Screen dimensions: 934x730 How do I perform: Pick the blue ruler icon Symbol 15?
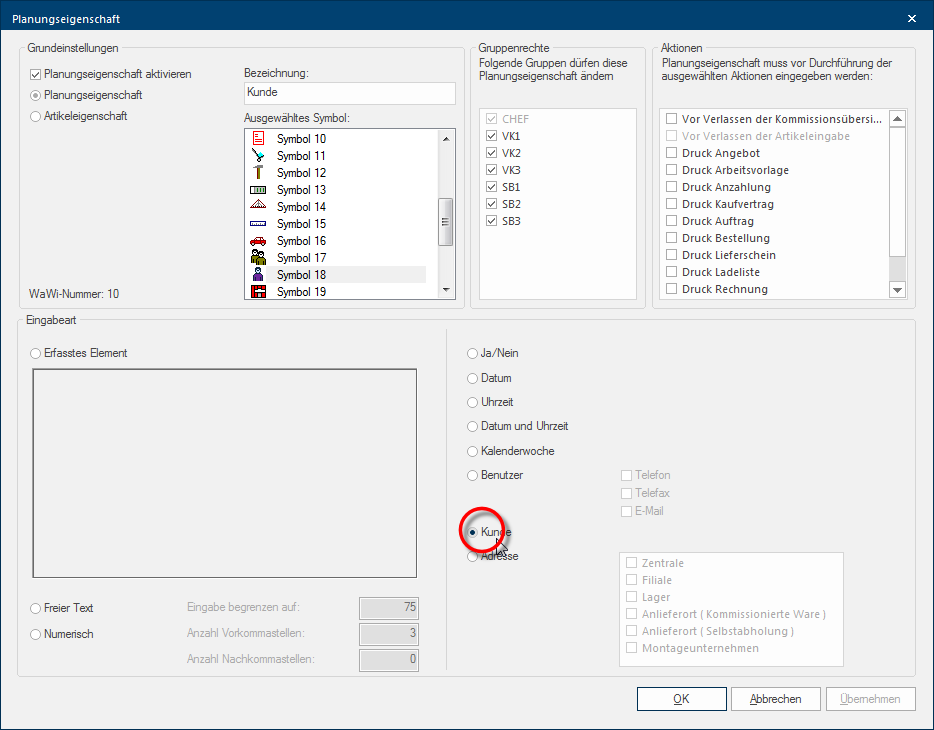(258, 224)
